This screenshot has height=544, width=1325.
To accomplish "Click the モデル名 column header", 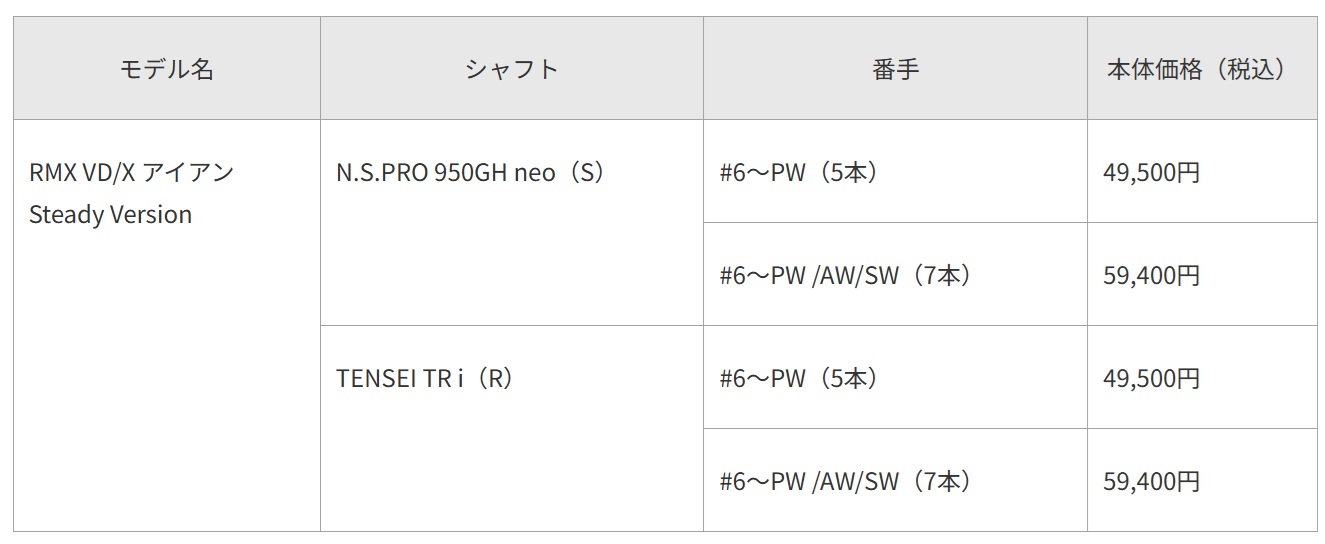I will tap(167, 69).
